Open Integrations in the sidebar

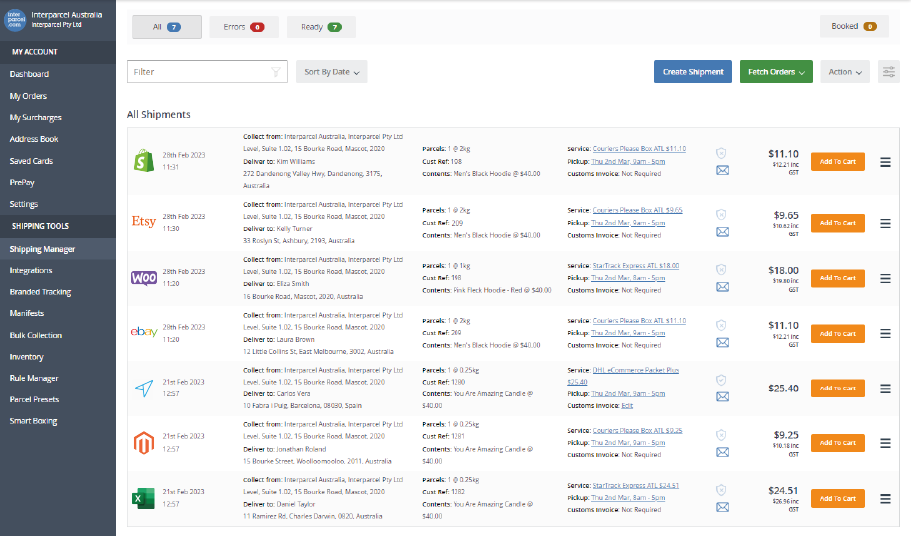(x=31, y=270)
